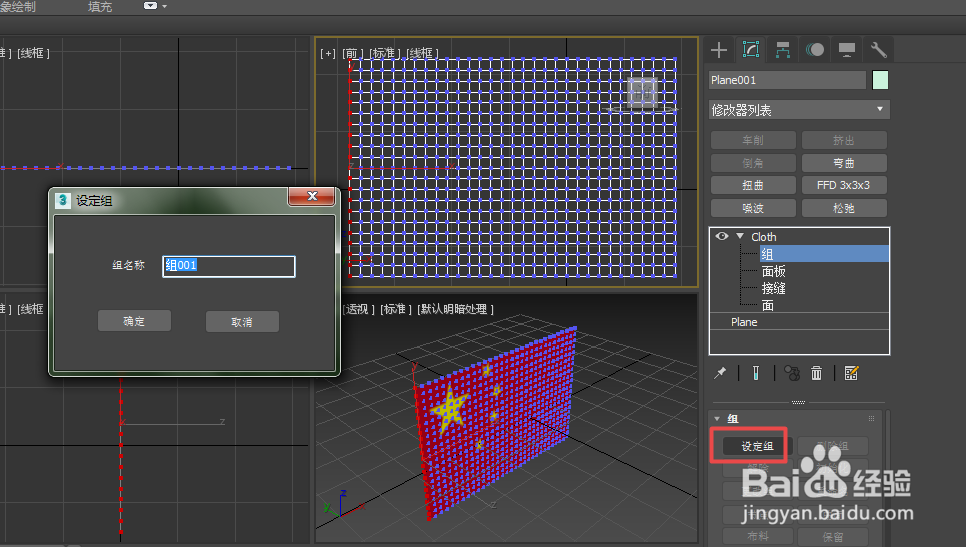Apply the 松弛 modifier button

[x=843, y=208]
